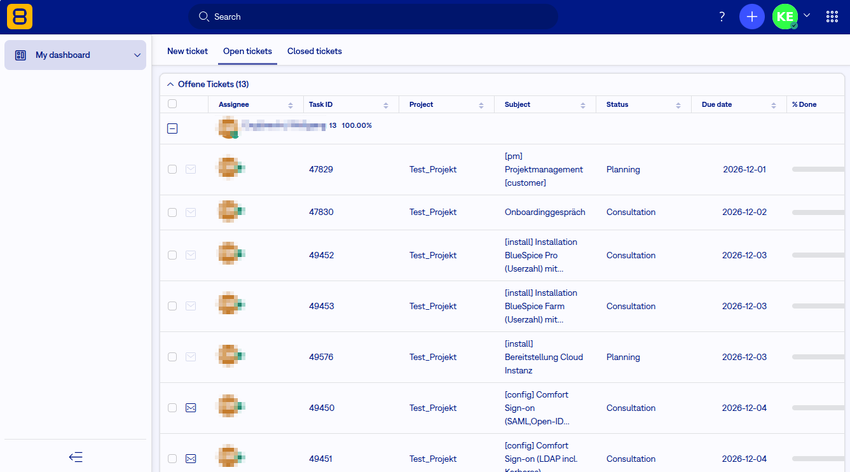Click the 100.00% group summary value
The height and width of the screenshot is (472, 850).
pos(357,125)
